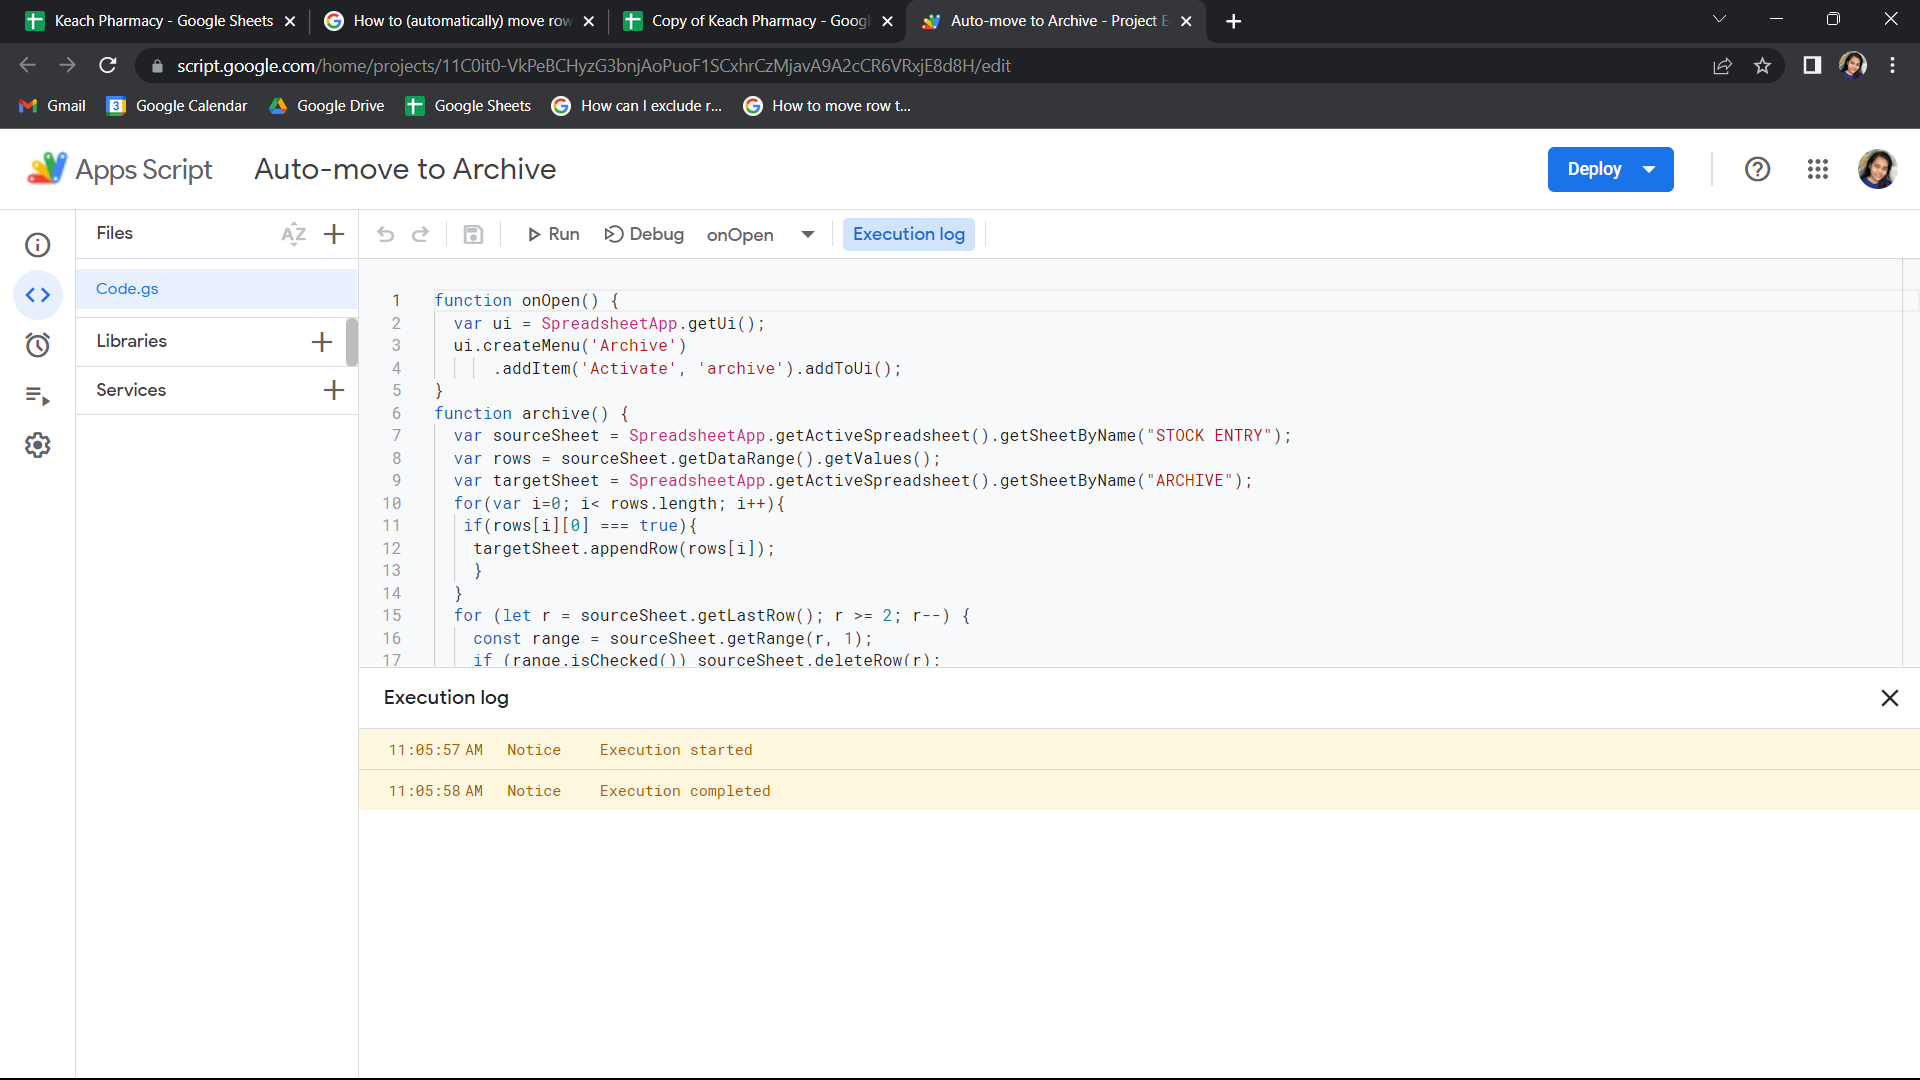Image resolution: width=1920 pixels, height=1080 pixels.
Task: Close the Execution log panel
Action: tap(1889, 698)
